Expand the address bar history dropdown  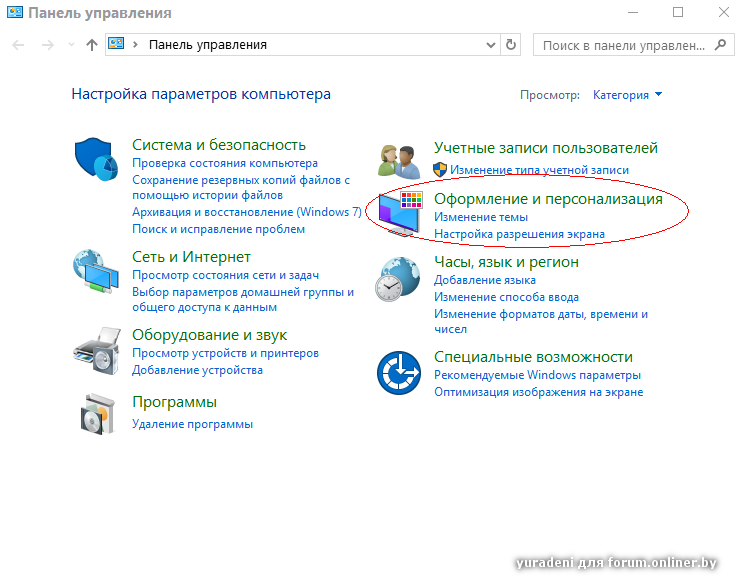[491, 45]
